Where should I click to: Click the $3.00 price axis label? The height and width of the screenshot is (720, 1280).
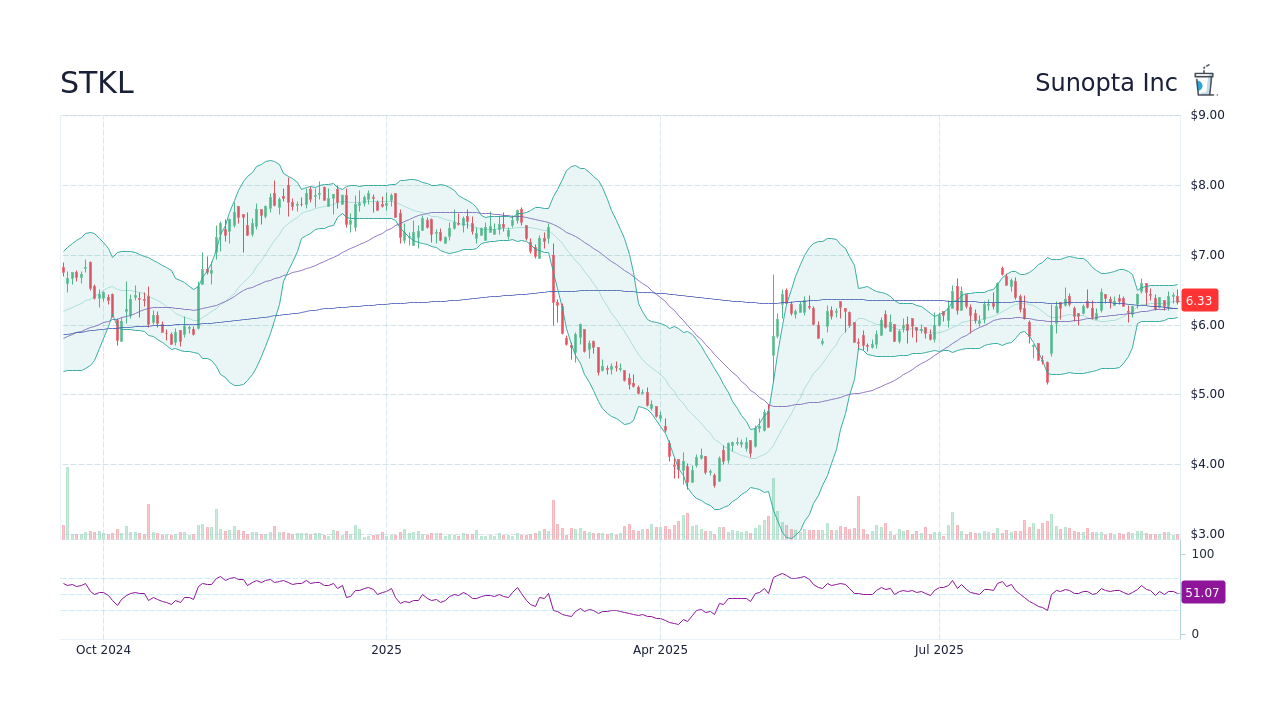point(1205,533)
